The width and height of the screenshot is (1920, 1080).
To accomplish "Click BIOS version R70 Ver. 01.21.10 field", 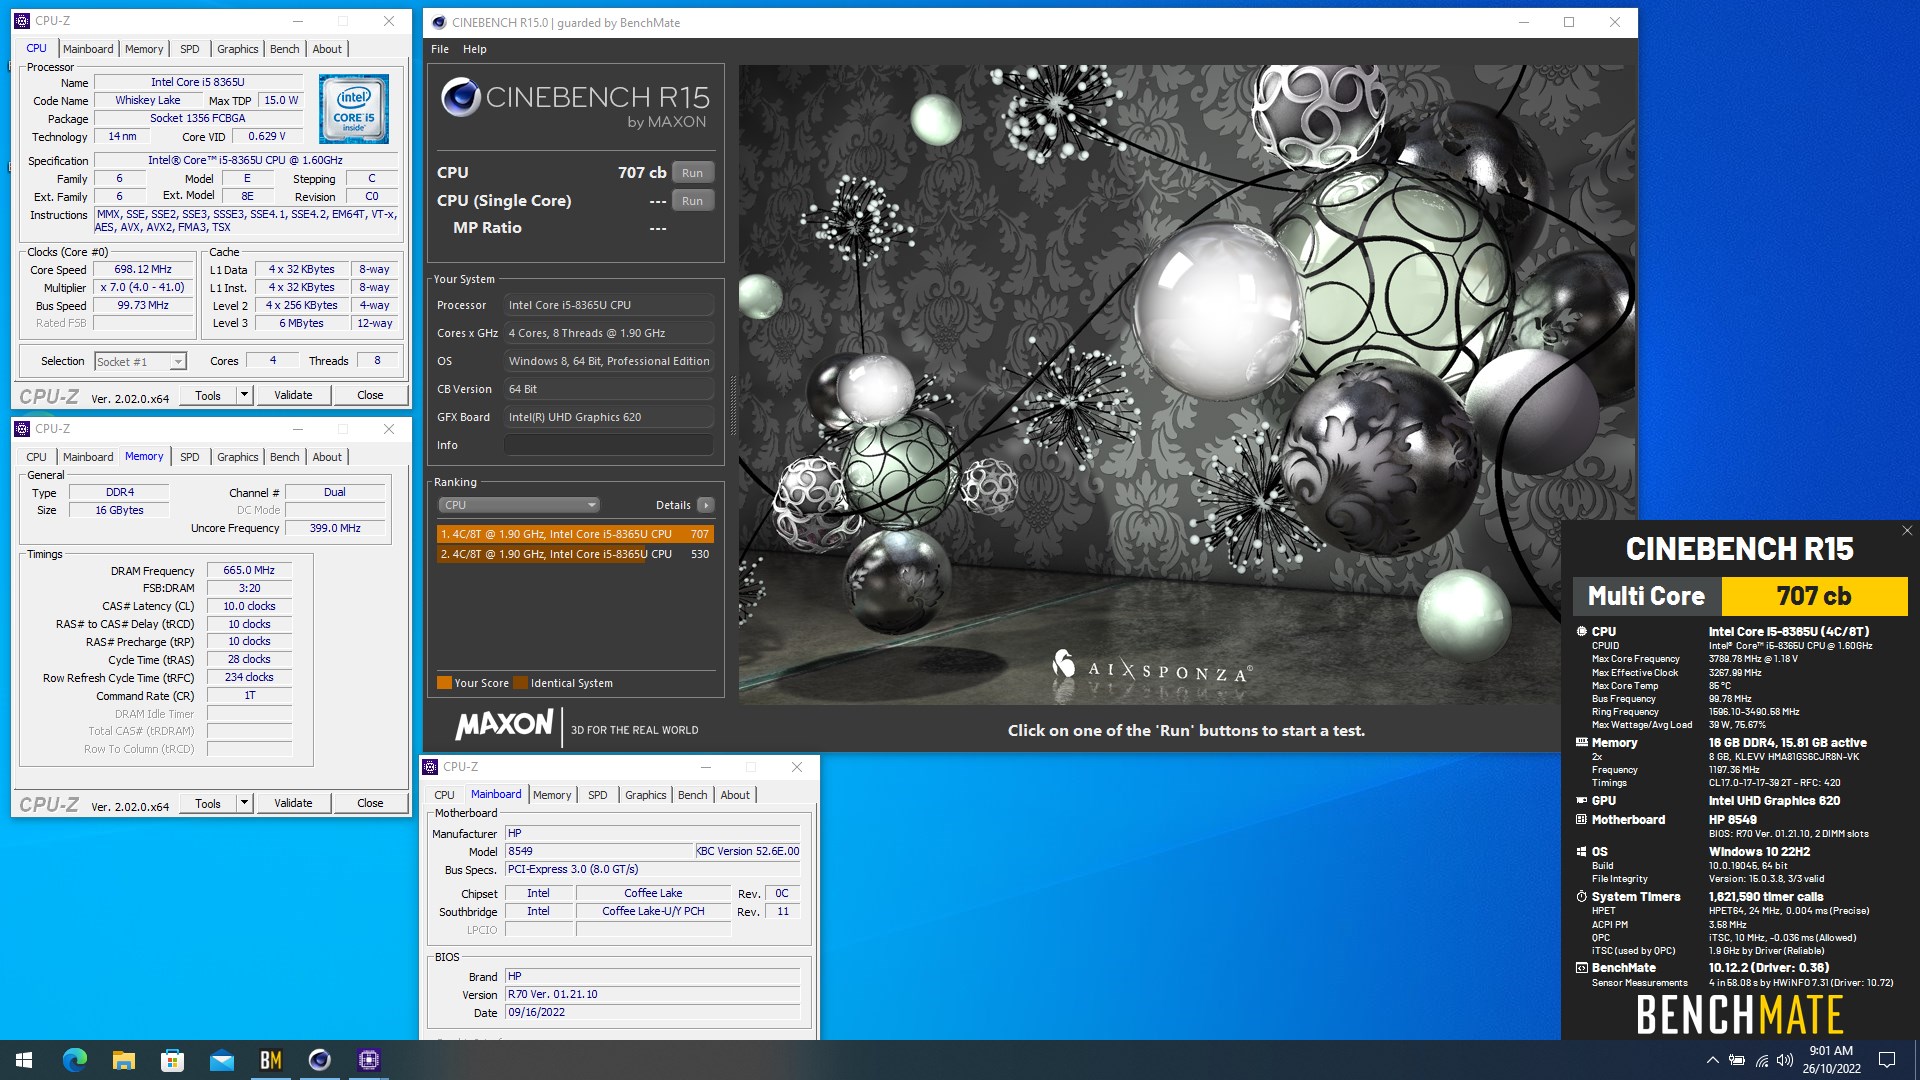I will coord(653,994).
